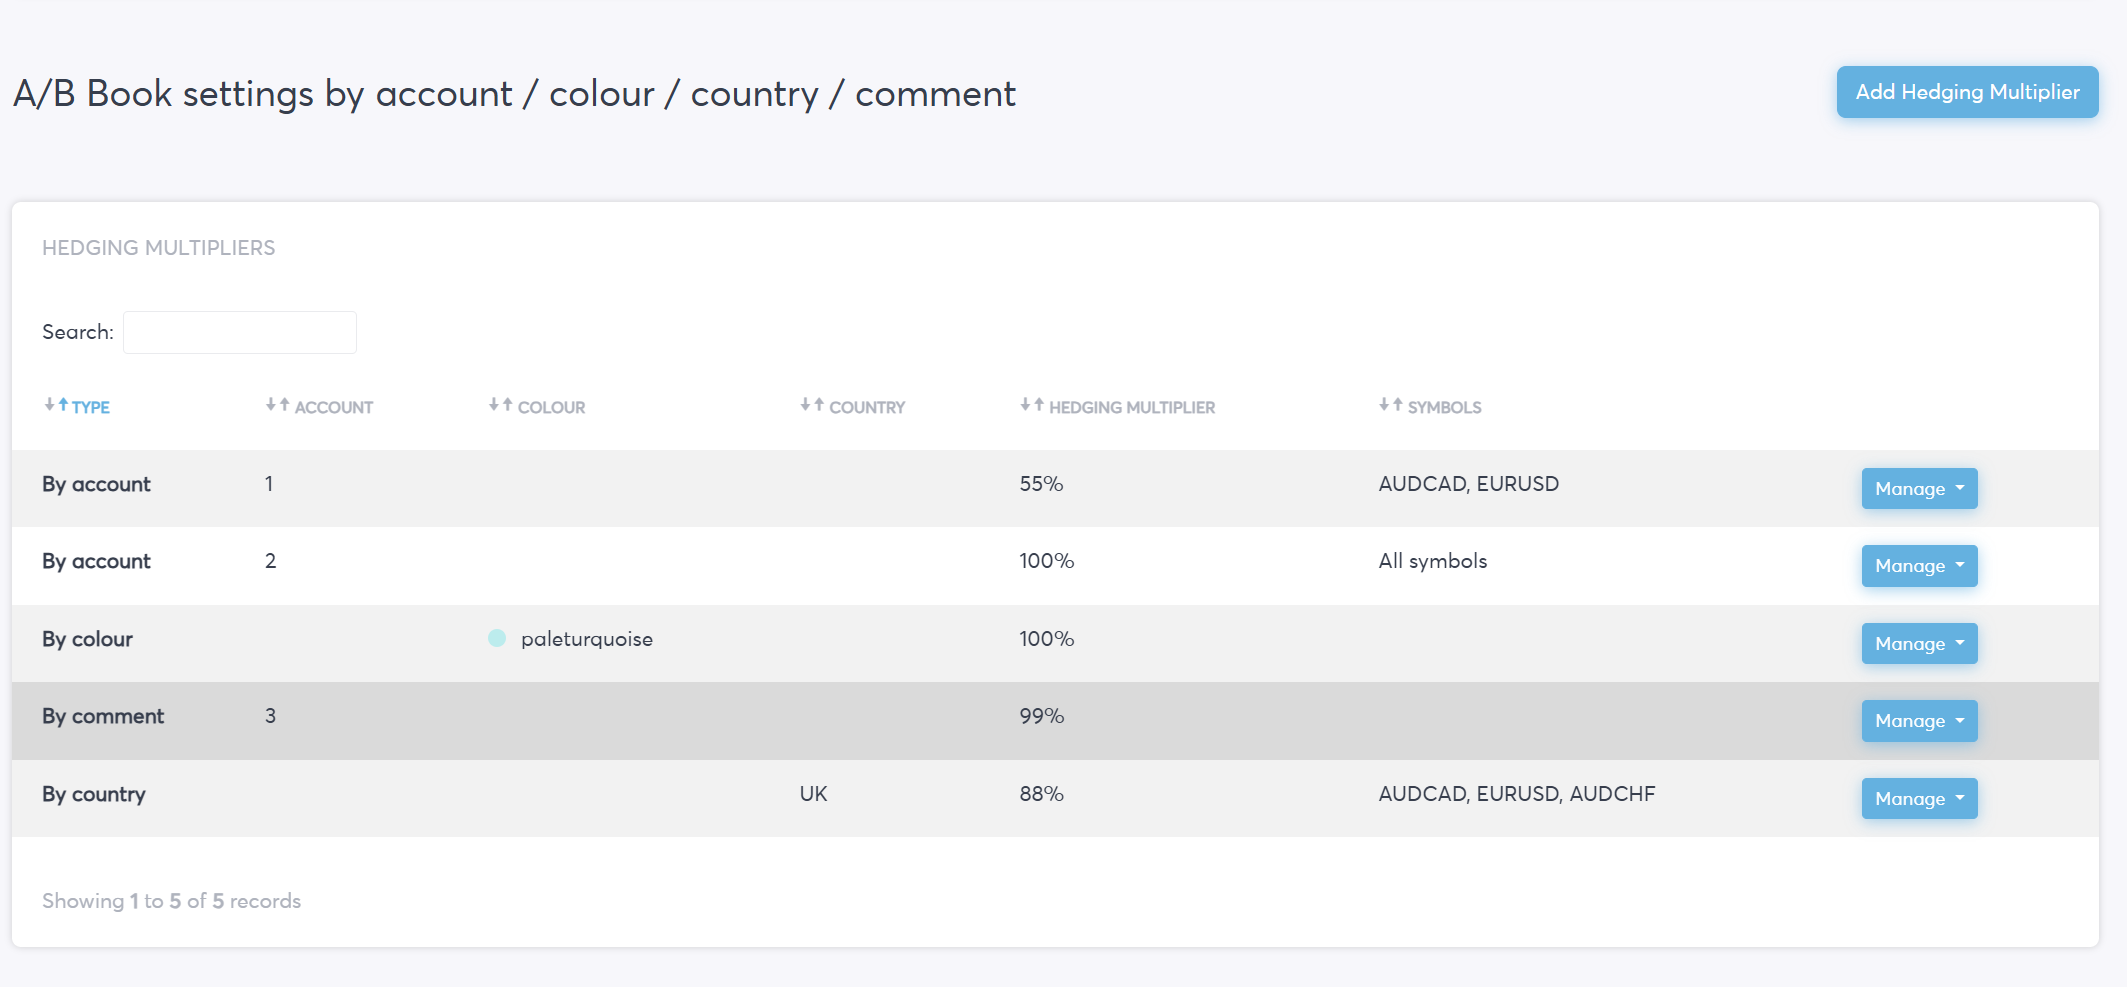Image resolution: width=2127 pixels, height=987 pixels.
Task: Sort table by SYMBOLS column label
Action: pyautogui.click(x=1445, y=407)
